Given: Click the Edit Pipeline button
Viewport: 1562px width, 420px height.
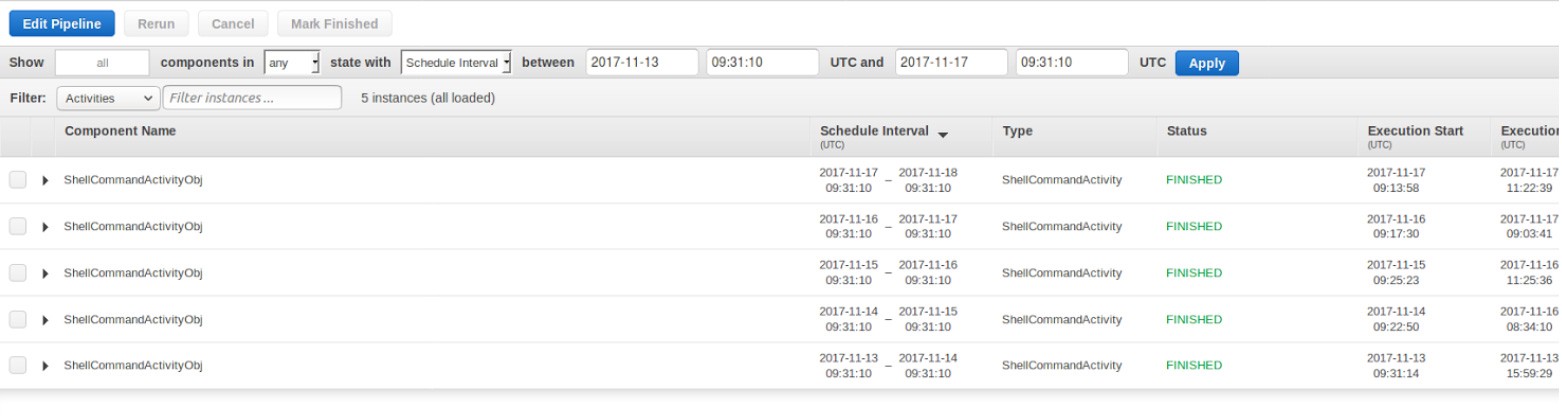Looking at the screenshot, I should (x=62, y=24).
